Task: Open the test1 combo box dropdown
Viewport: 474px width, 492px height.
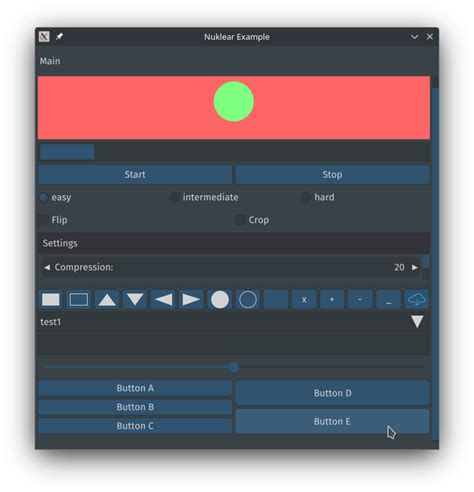Action: point(417,322)
